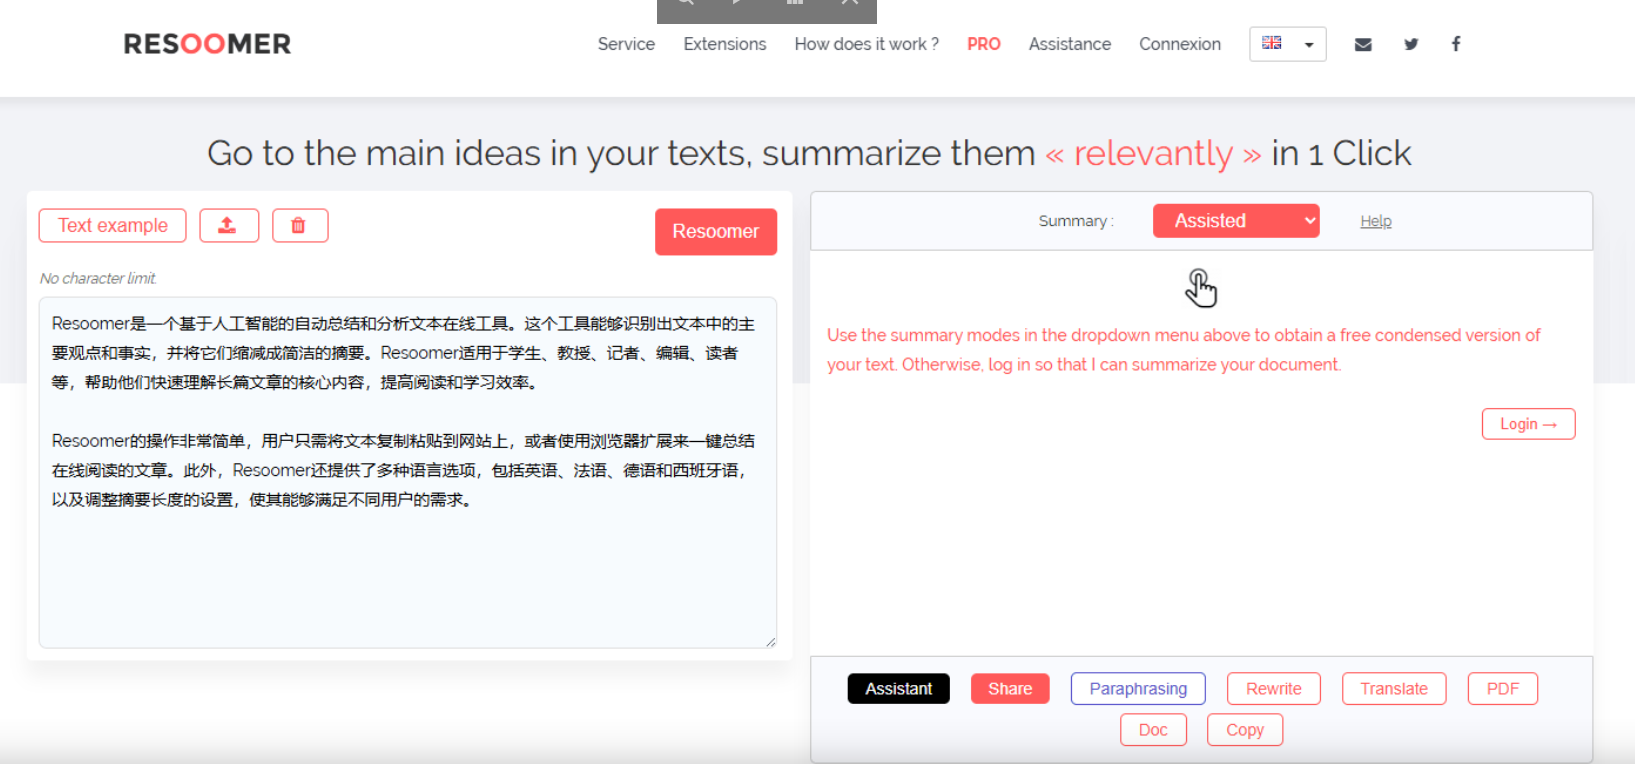The height and width of the screenshot is (764, 1635).
Task: Click the 'Summary :' label
Action: 1076,221
